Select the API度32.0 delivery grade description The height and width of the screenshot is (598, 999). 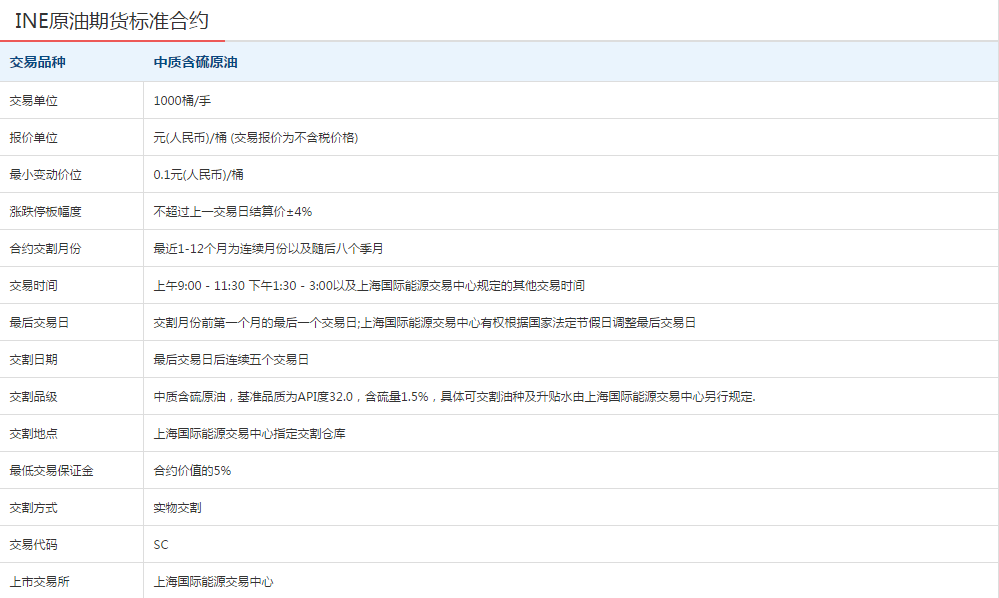point(454,396)
